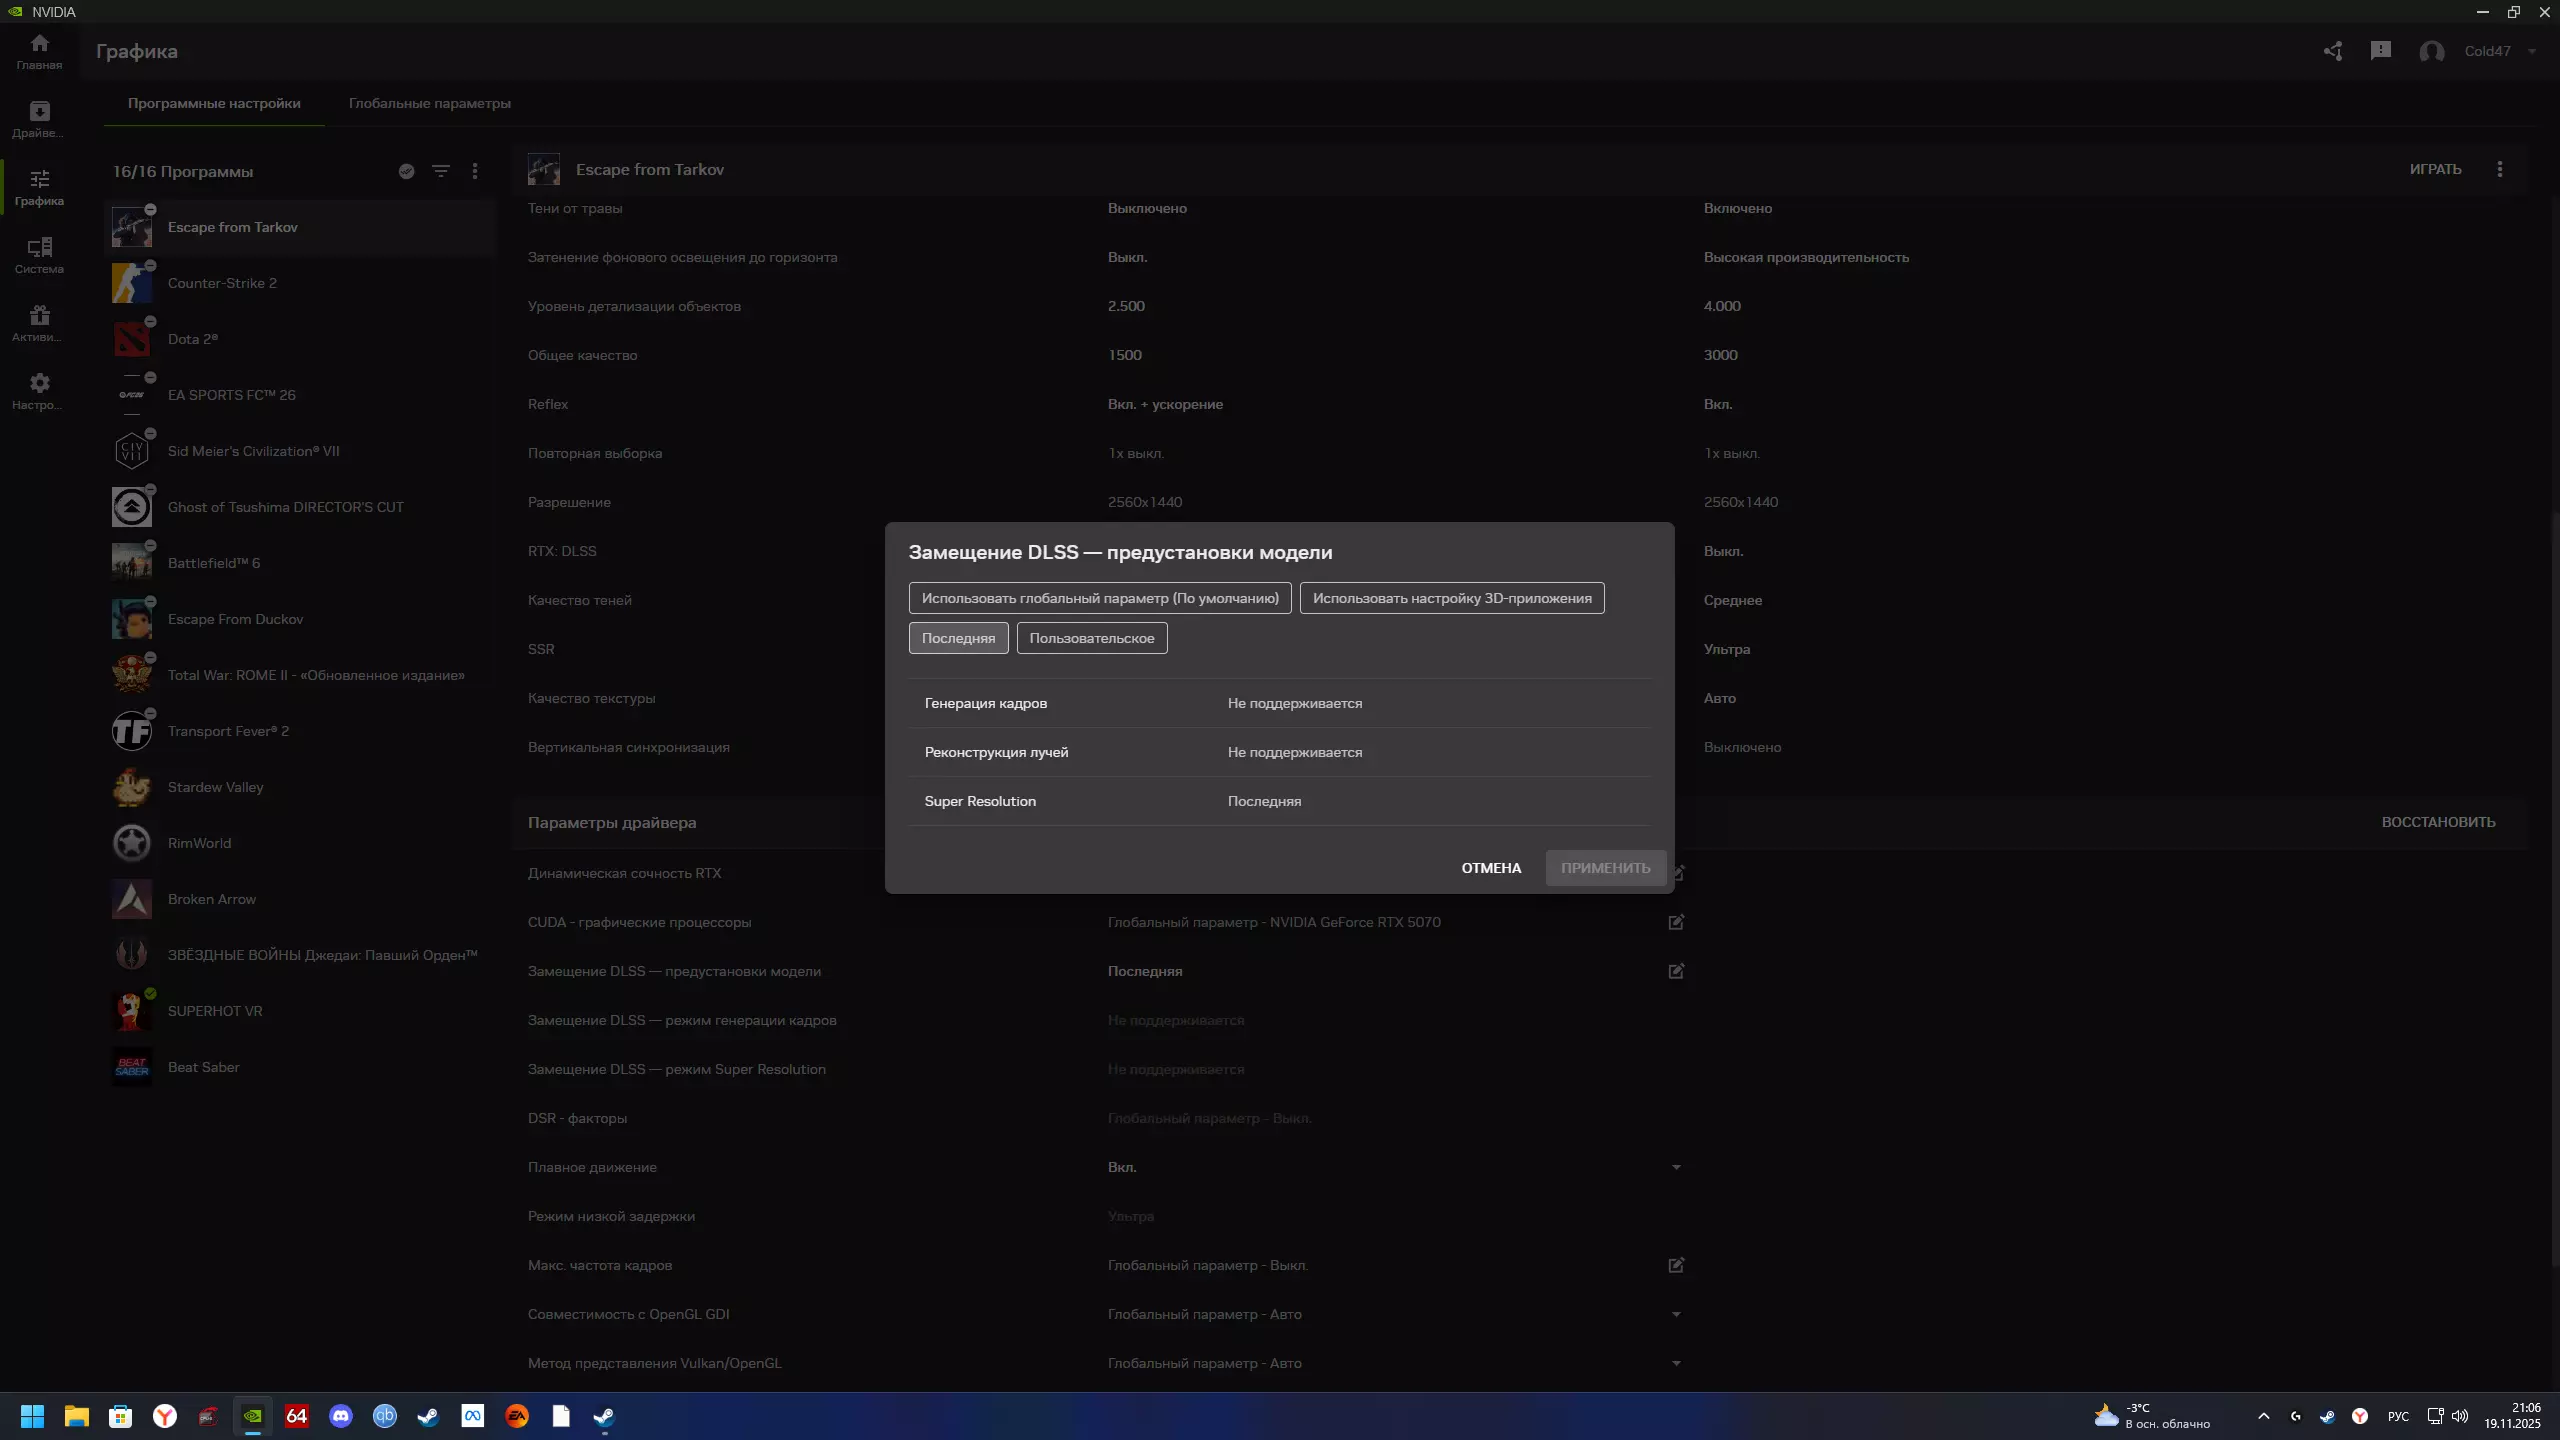
Task: Expand Совместимость с OpenGL GDI dropdown
Action: pyautogui.click(x=1676, y=1314)
